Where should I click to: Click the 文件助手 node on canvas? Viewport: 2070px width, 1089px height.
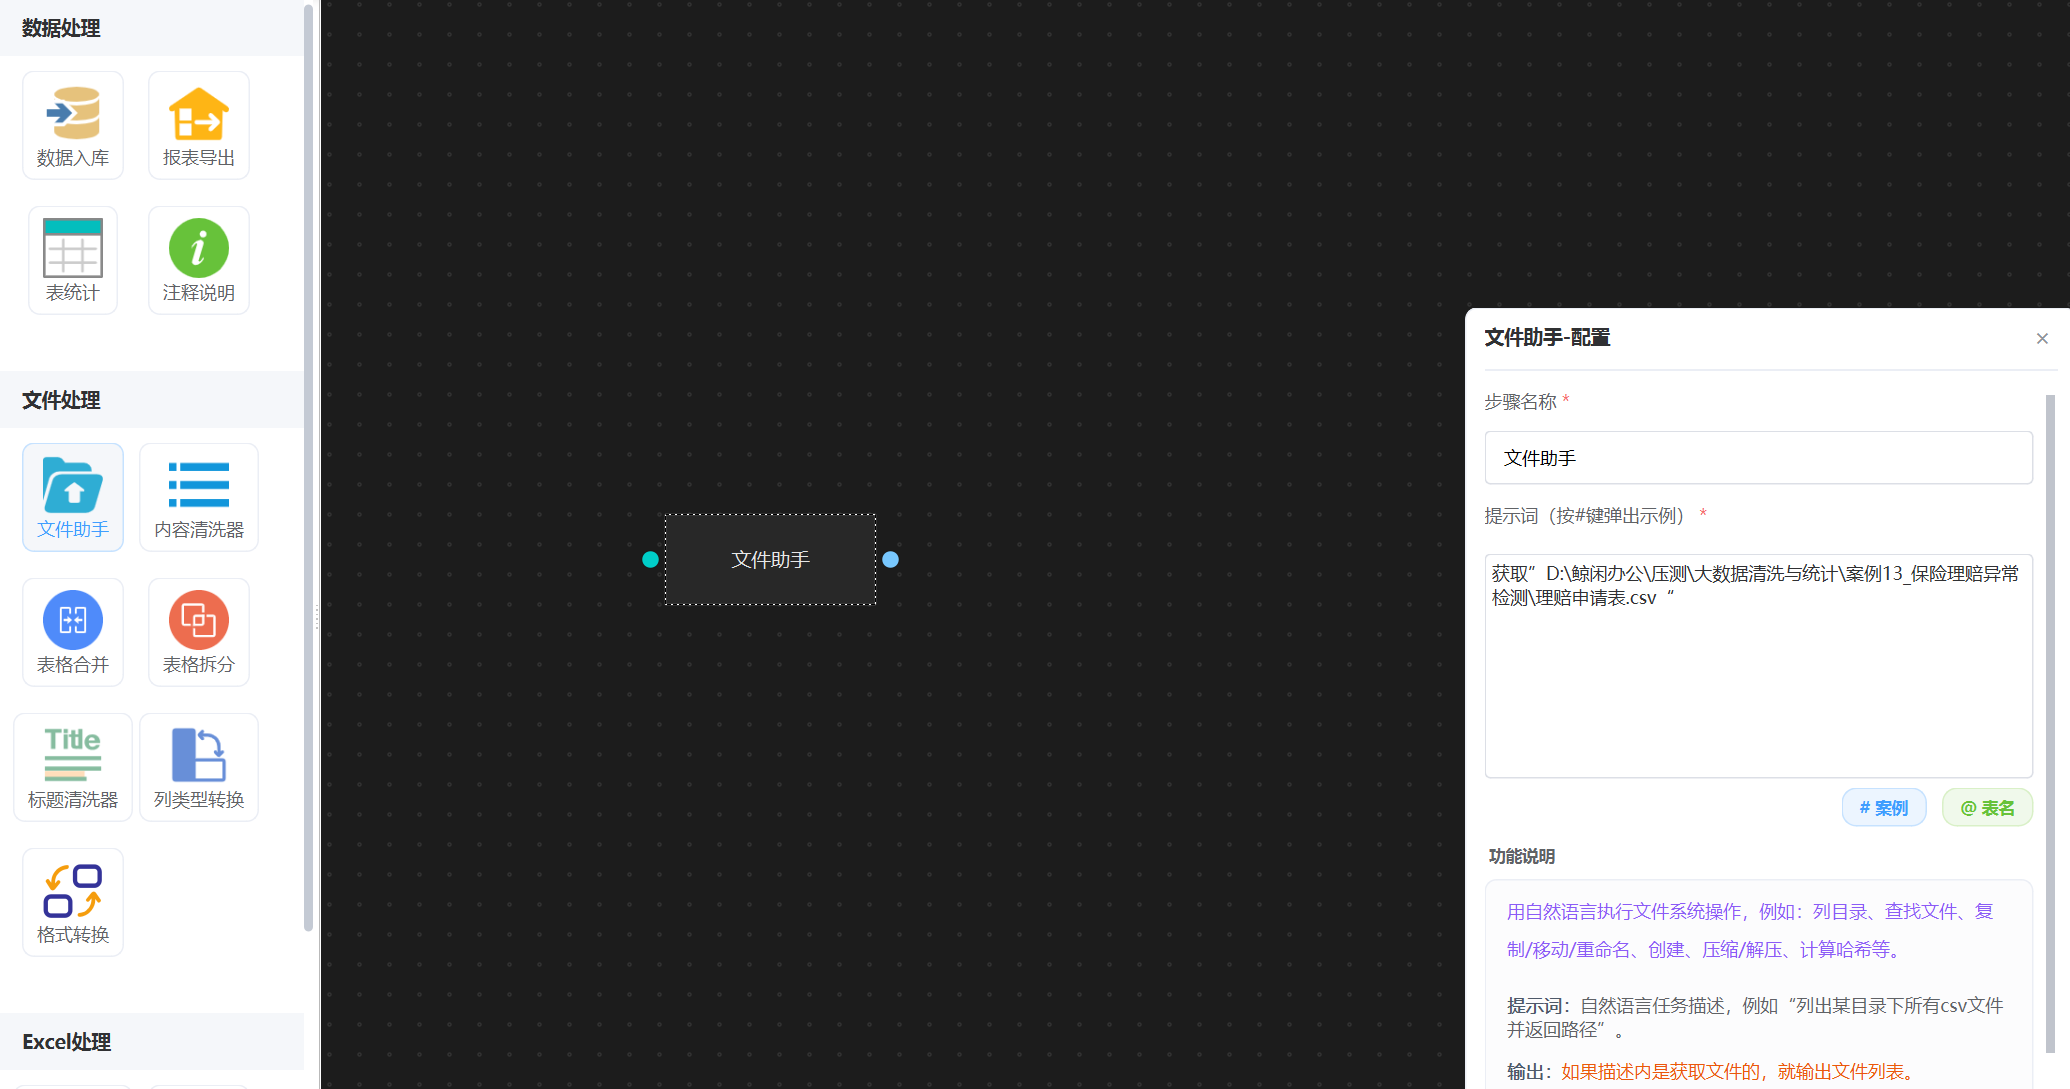point(770,560)
